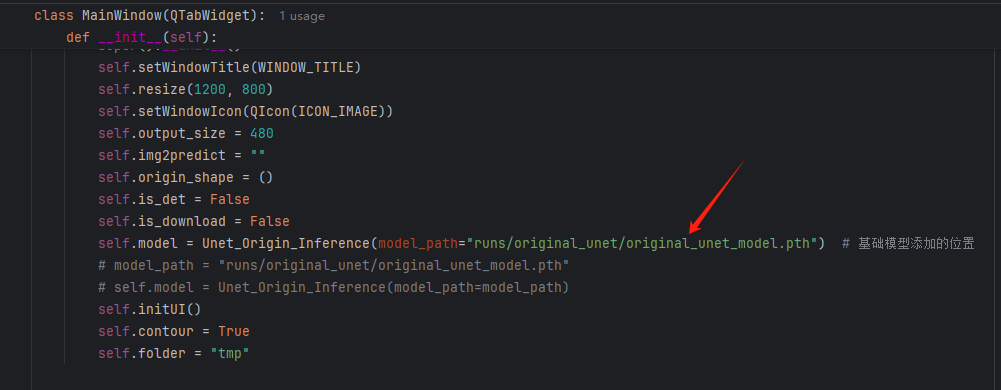The width and height of the screenshot is (1001, 390).
Task: Click False on the is_det line
Action: pos(230,199)
